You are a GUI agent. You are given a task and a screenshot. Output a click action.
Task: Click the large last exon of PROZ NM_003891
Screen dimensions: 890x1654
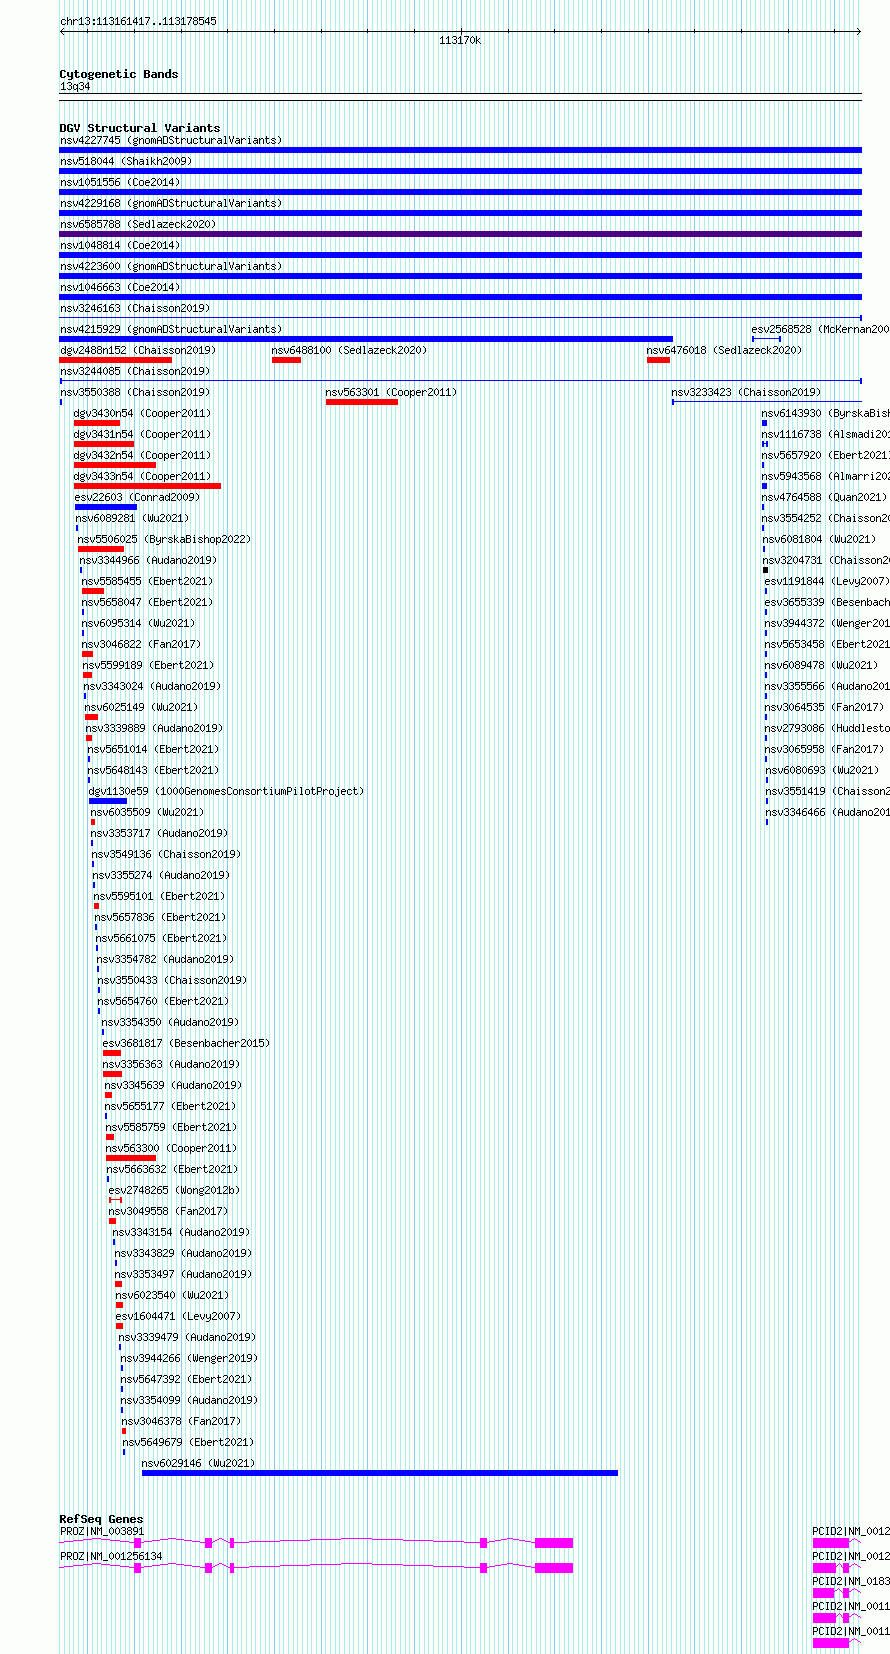tap(554, 1543)
